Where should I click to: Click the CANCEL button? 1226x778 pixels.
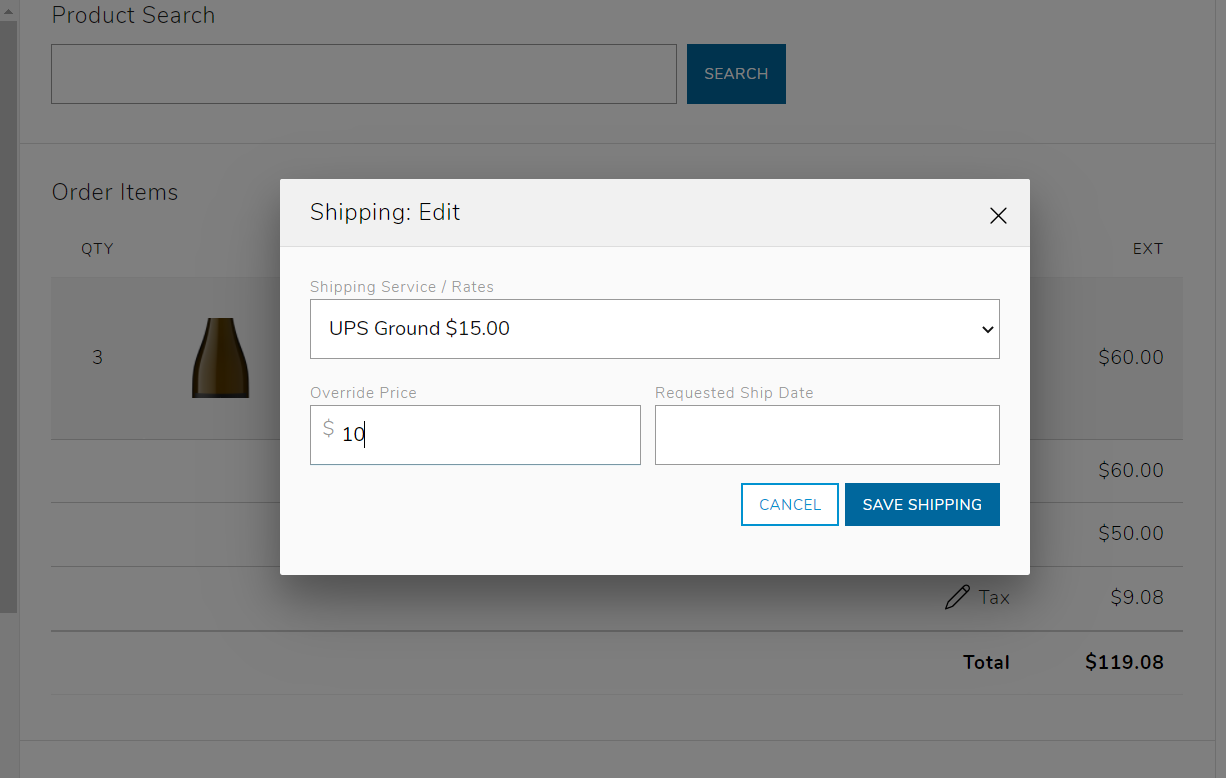coord(789,504)
